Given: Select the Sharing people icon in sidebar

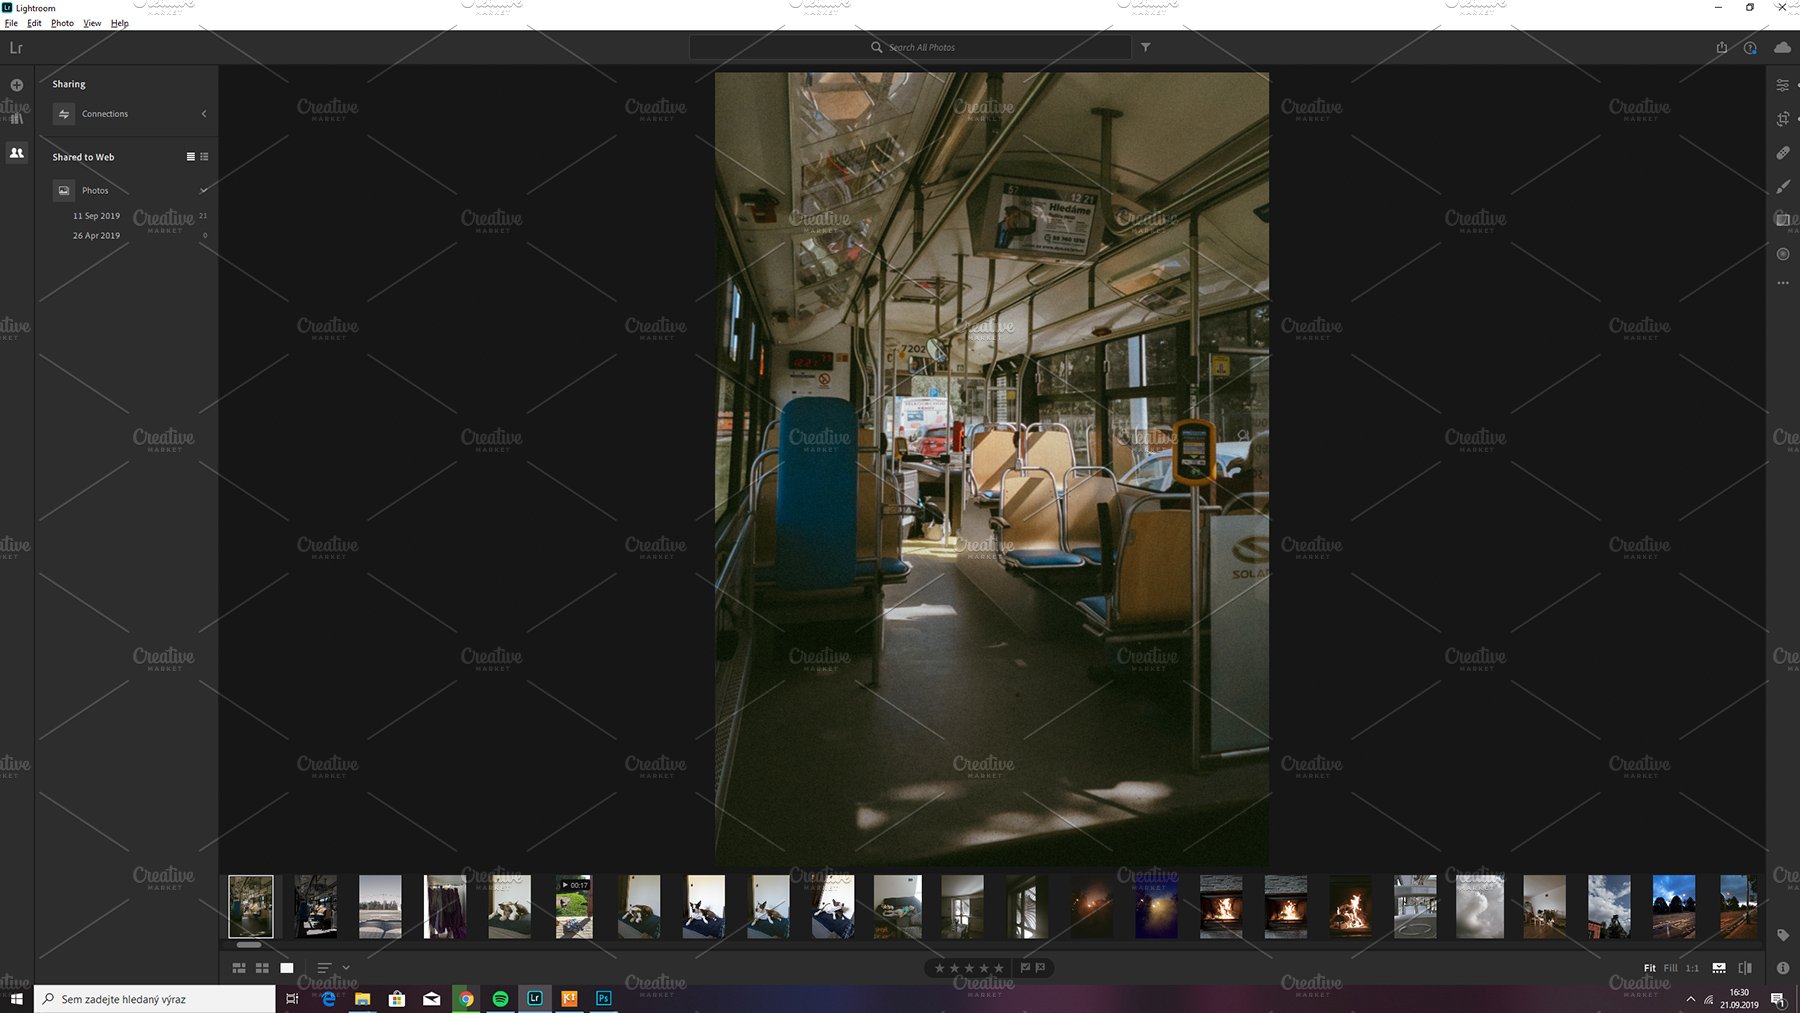Looking at the screenshot, I should (17, 153).
